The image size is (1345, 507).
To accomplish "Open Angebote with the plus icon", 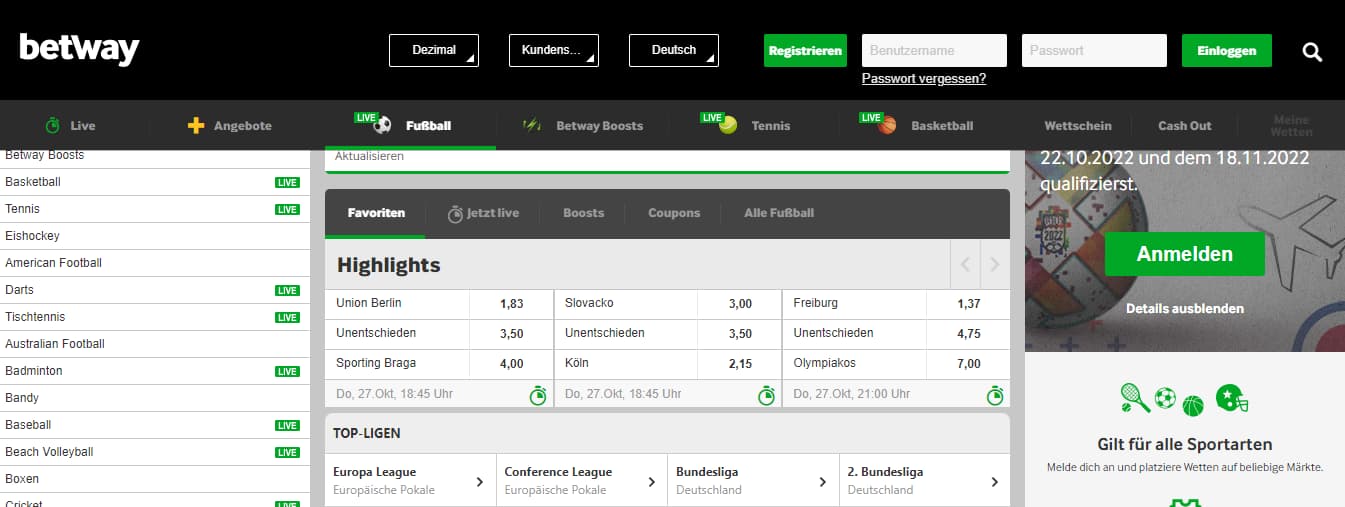I will tap(196, 126).
